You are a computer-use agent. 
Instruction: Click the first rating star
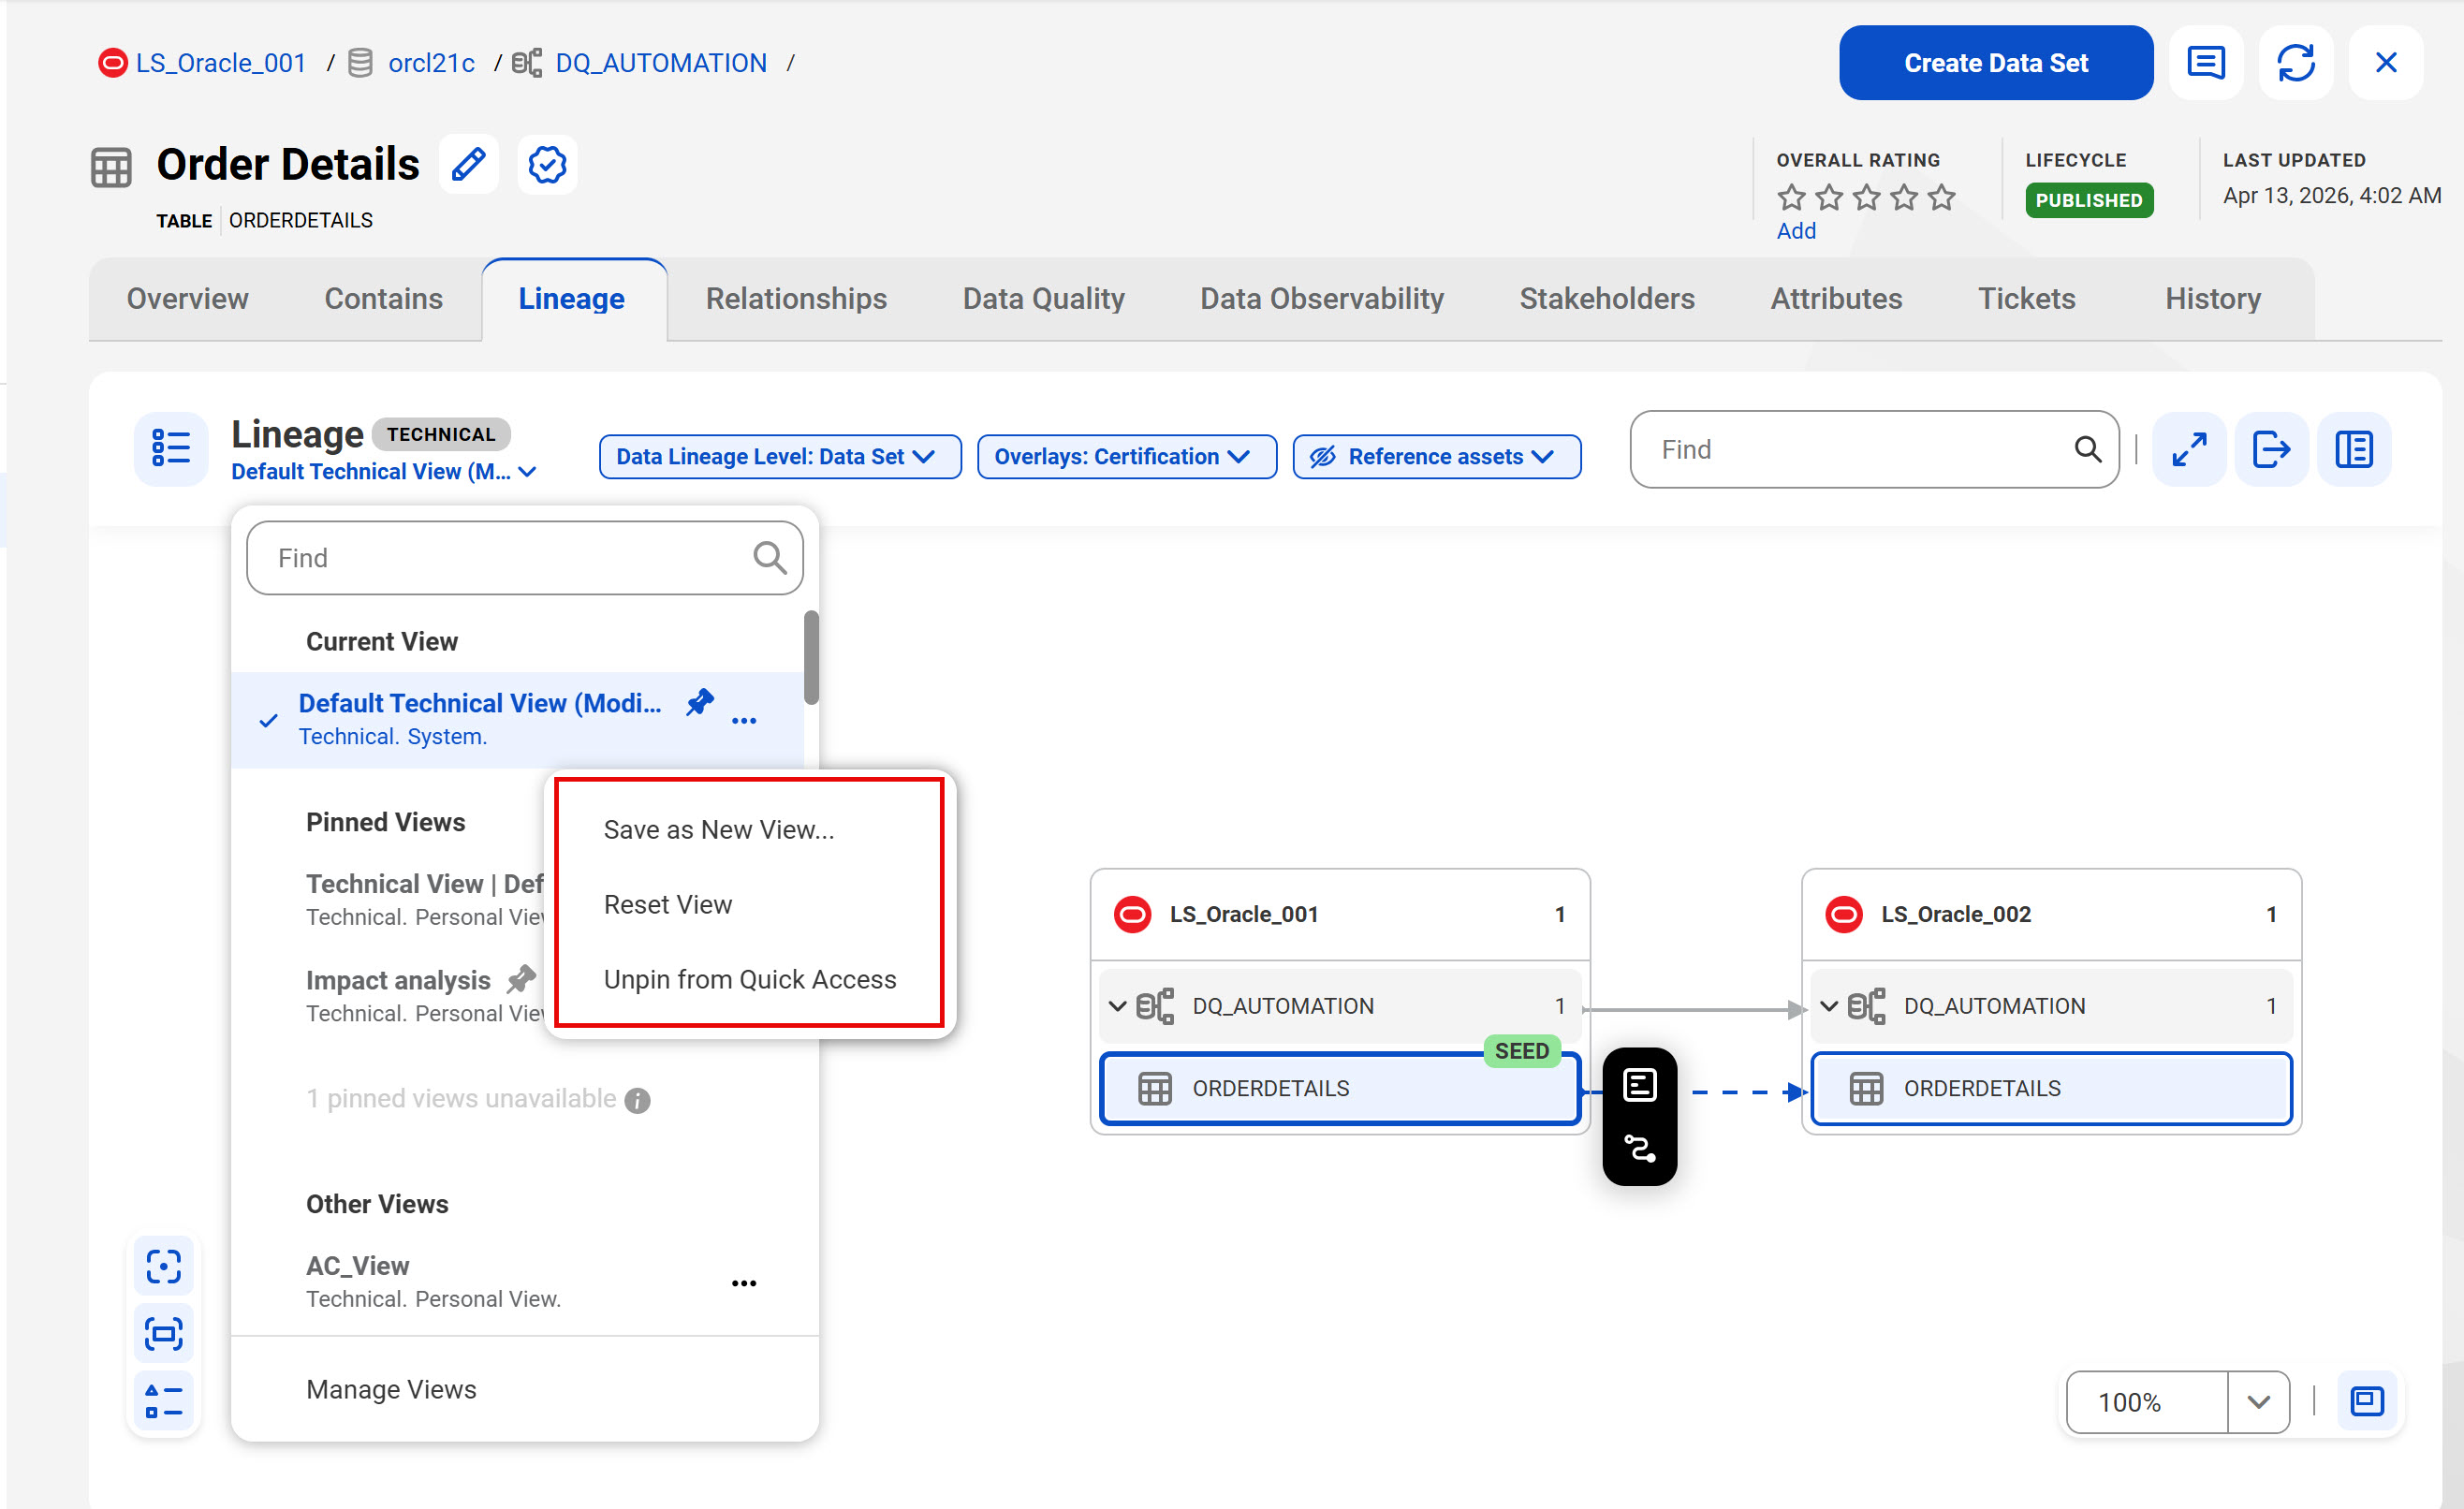point(1791,197)
